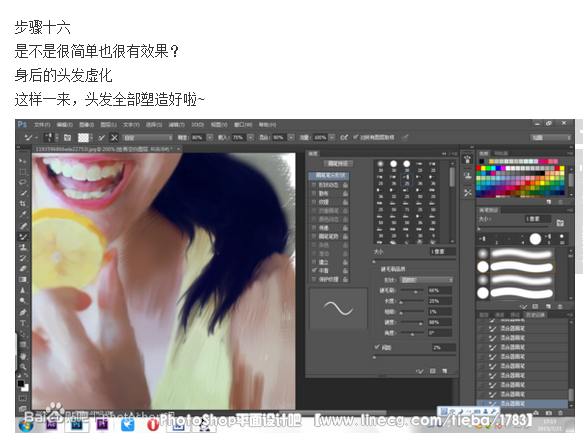Open the workspace switcher dropdown
Image resolution: width=583 pixels, height=437 pixels.
click(x=551, y=138)
